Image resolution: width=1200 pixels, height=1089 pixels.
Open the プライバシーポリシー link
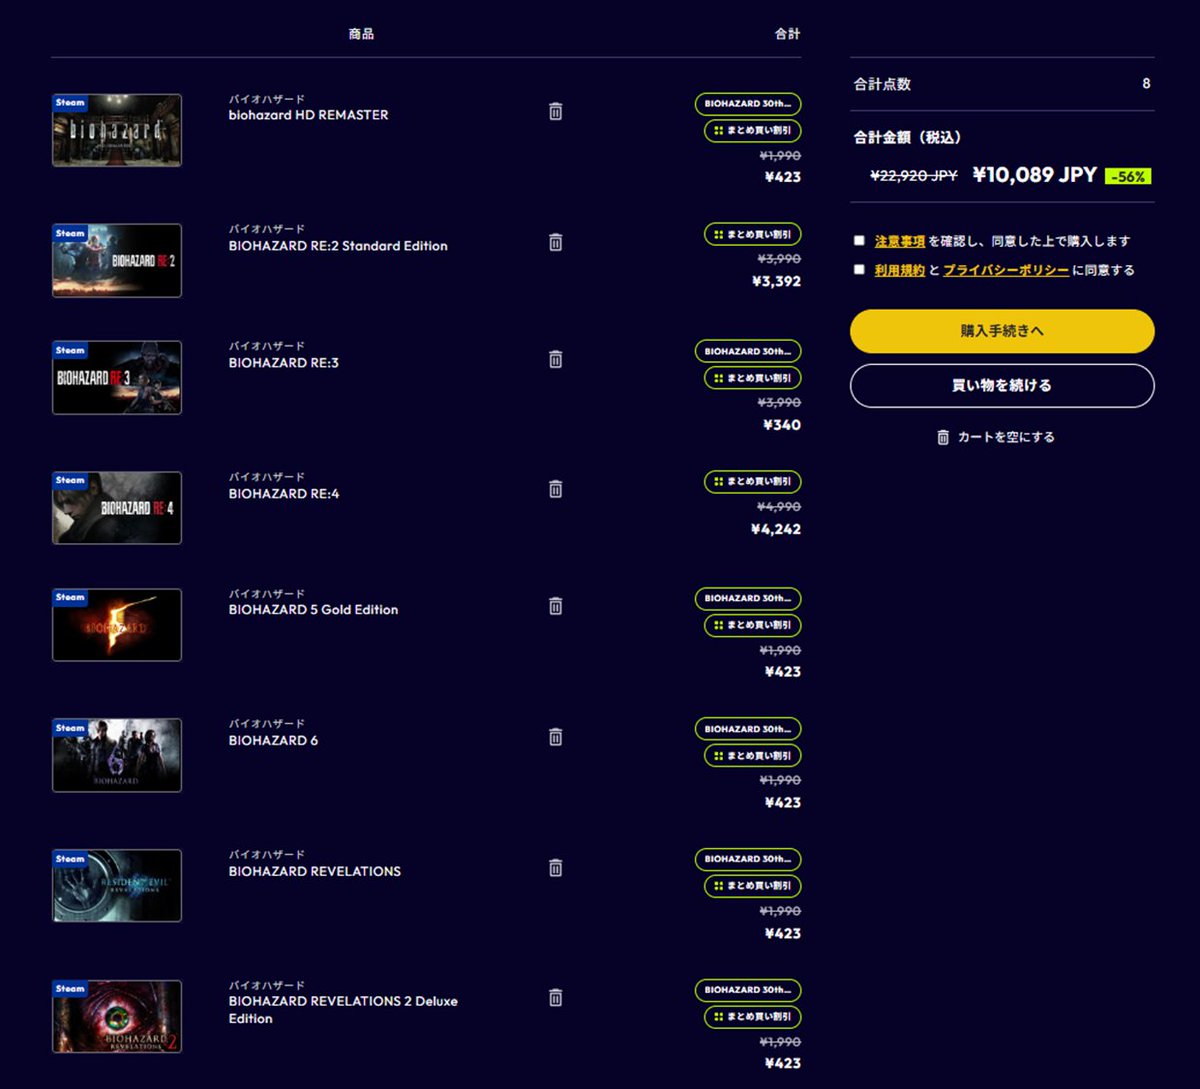click(x=1006, y=270)
